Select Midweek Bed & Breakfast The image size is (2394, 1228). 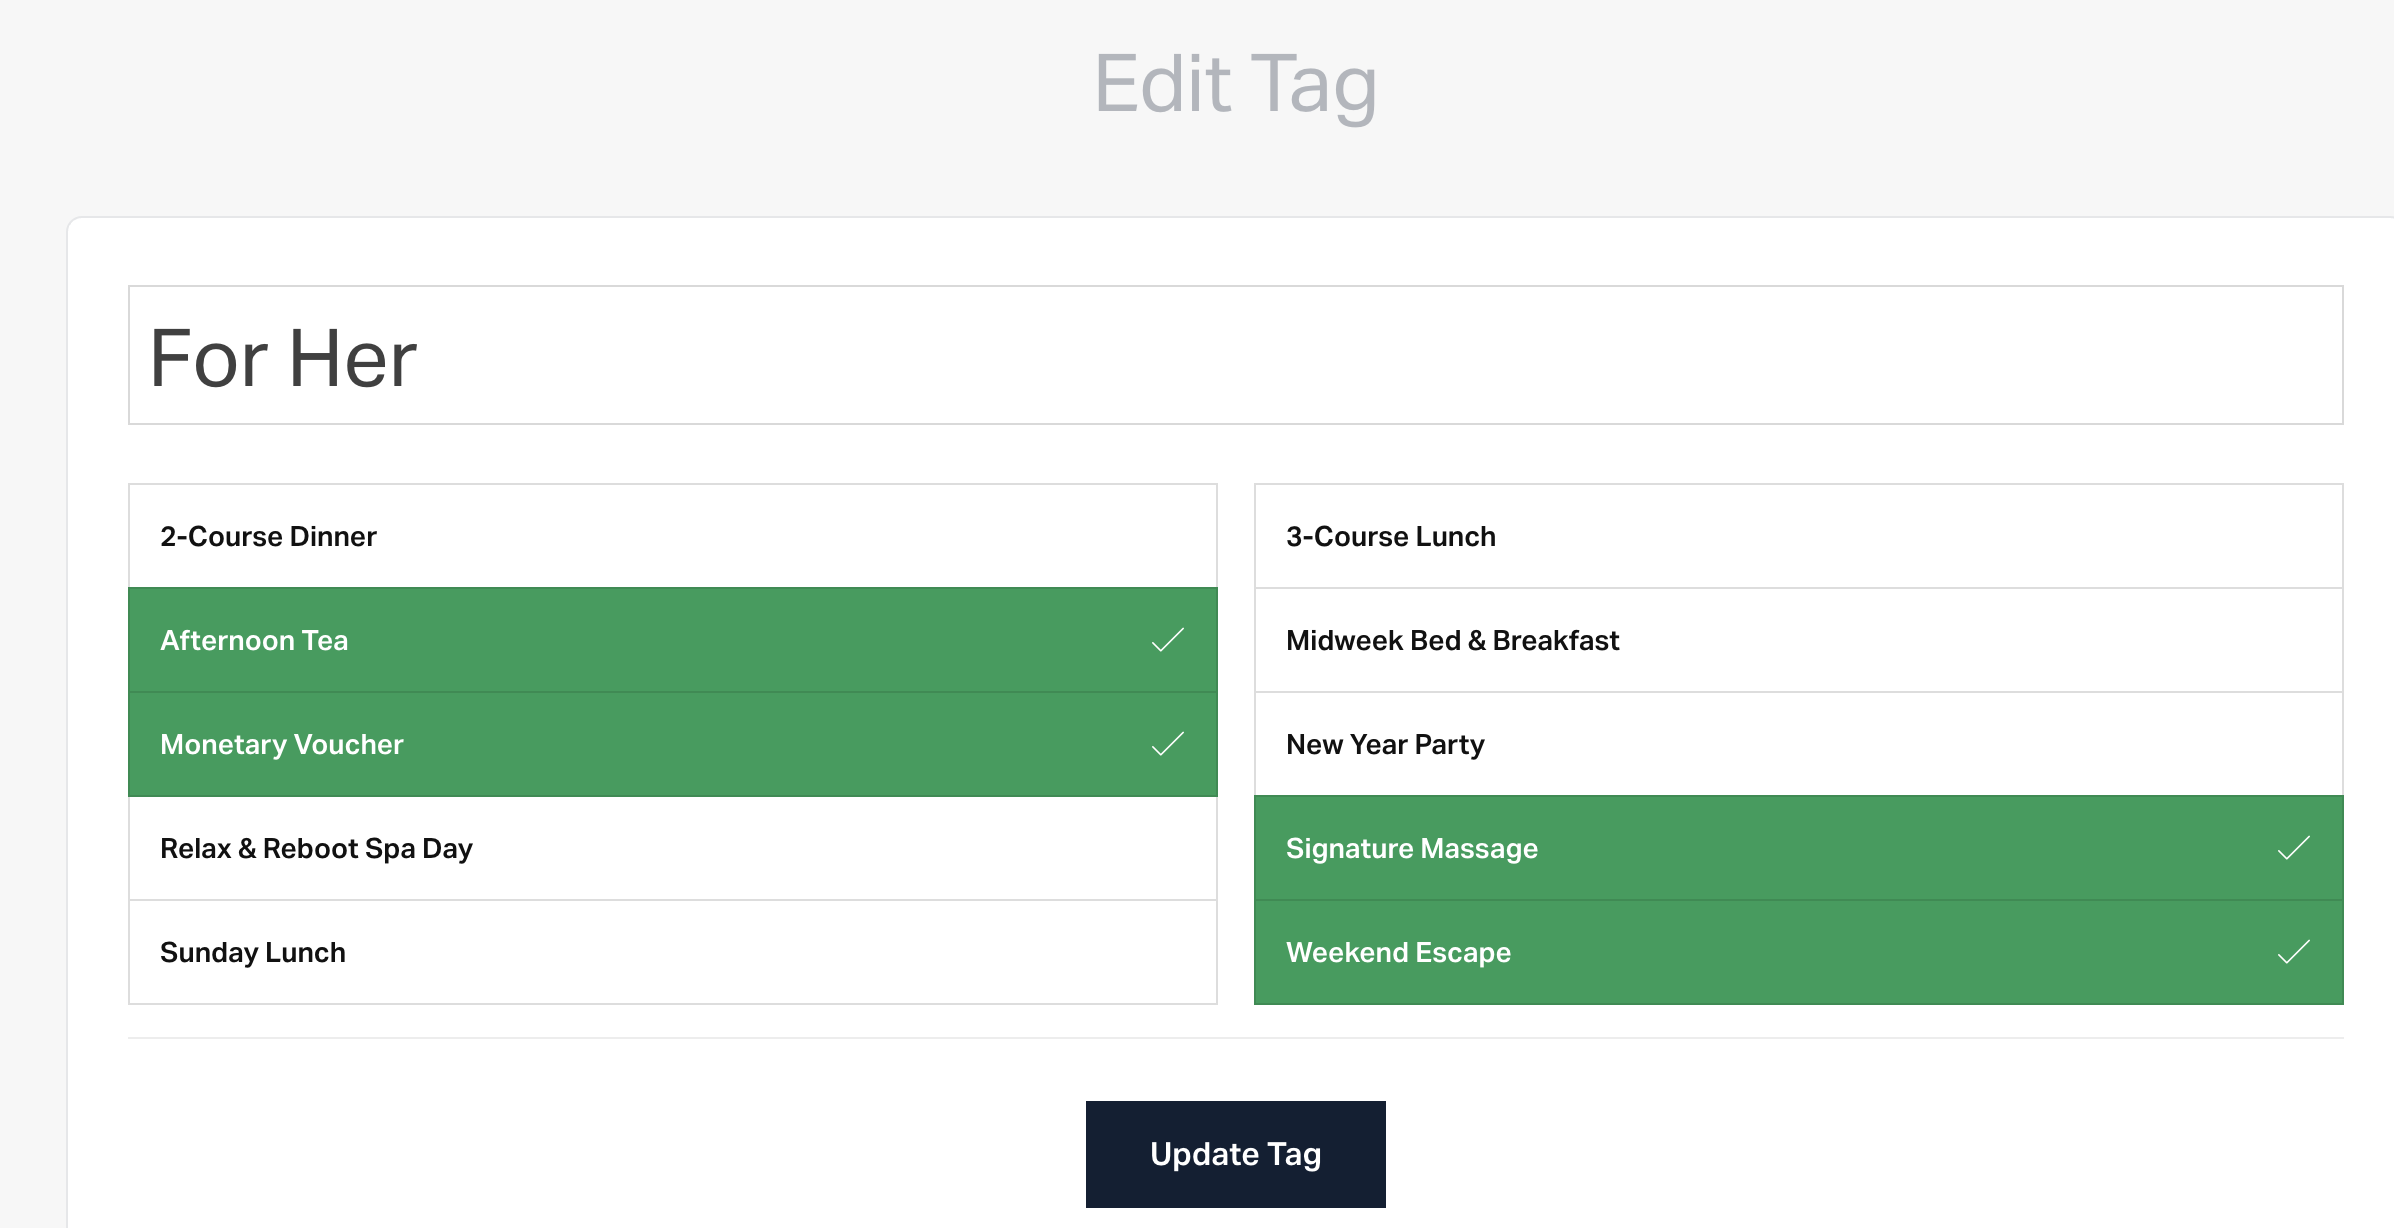point(1798,640)
